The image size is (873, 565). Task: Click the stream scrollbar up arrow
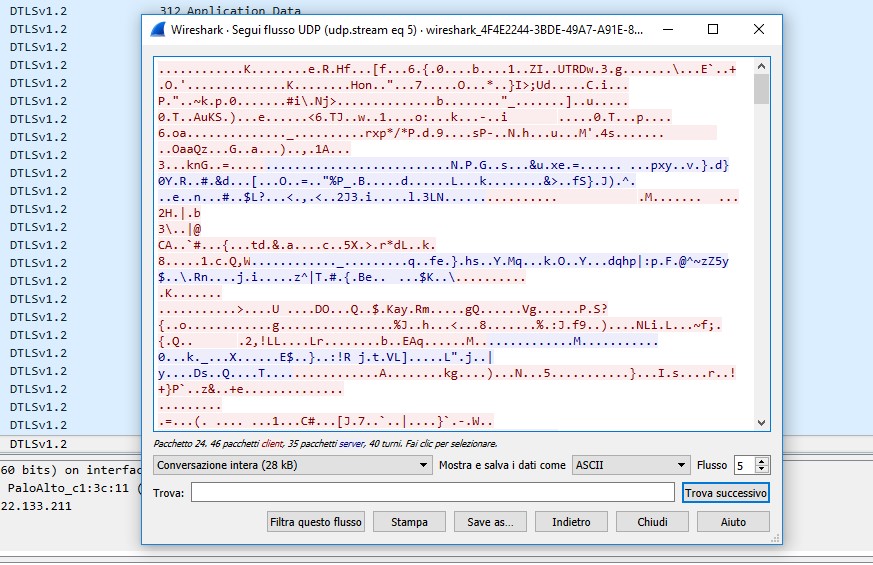point(761,66)
